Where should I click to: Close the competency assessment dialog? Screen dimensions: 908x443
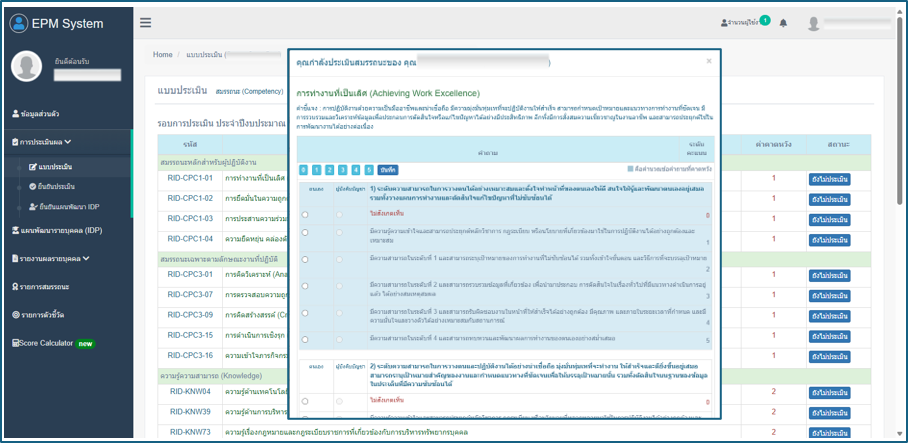tap(709, 61)
